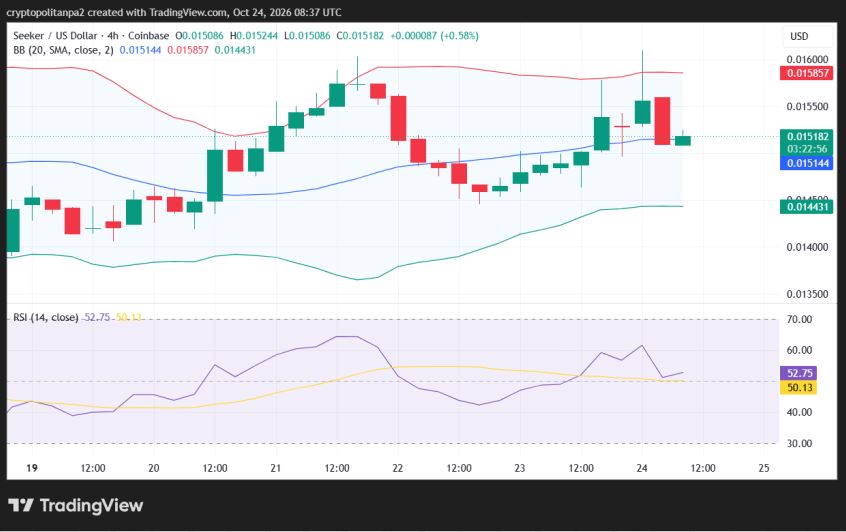Click the latest green candle on Oct 24
This screenshot has width=846, height=532.
pos(683,140)
